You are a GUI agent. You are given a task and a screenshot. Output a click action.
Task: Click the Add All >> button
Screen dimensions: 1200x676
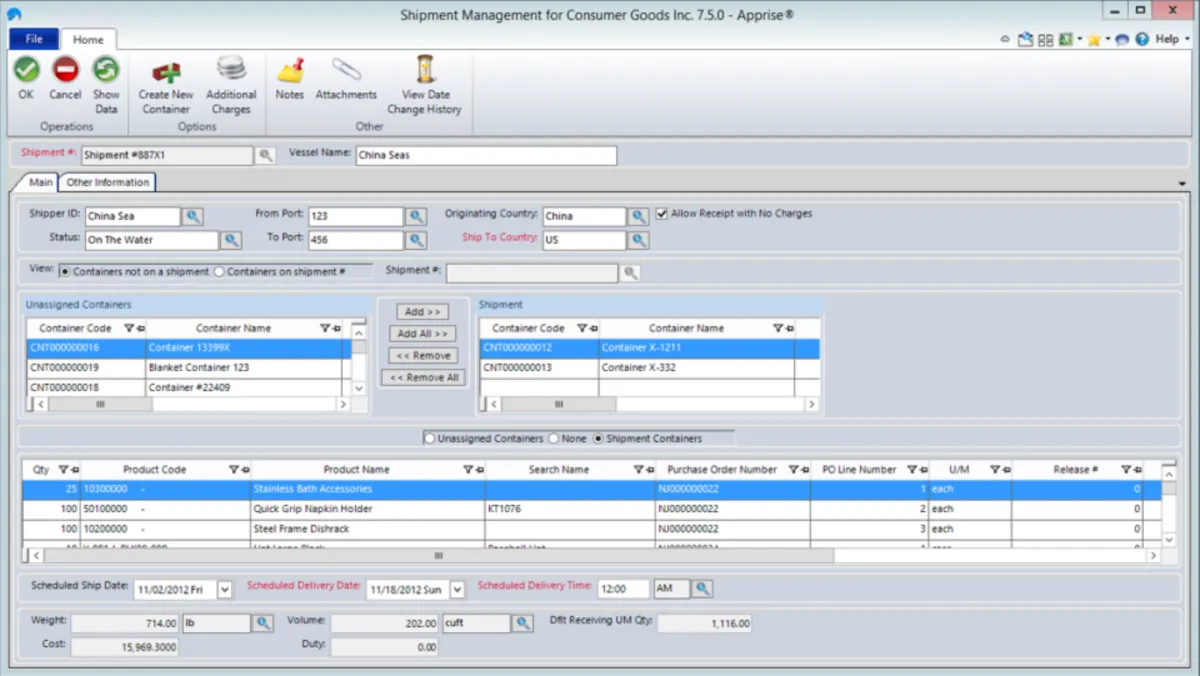pos(423,334)
